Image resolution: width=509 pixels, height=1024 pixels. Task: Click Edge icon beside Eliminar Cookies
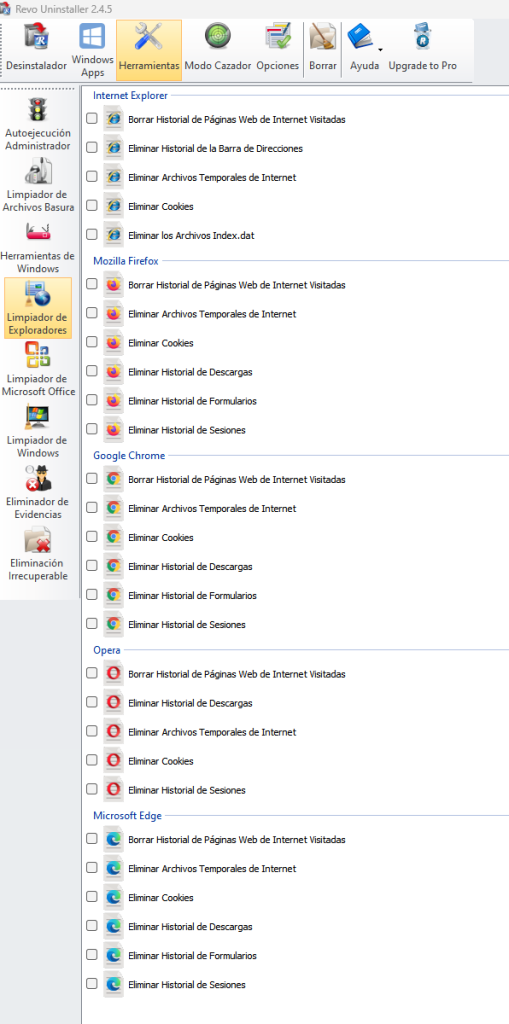point(113,897)
